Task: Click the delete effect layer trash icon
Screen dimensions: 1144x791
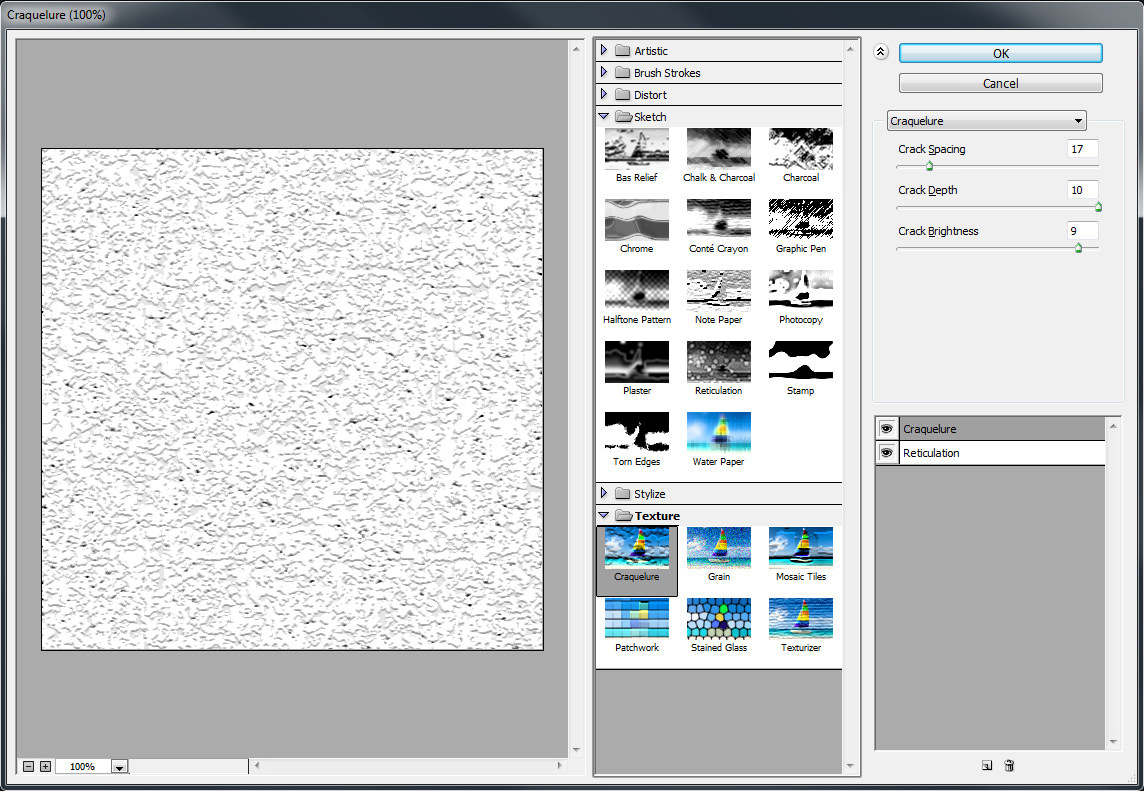Action: point(1009,766)
